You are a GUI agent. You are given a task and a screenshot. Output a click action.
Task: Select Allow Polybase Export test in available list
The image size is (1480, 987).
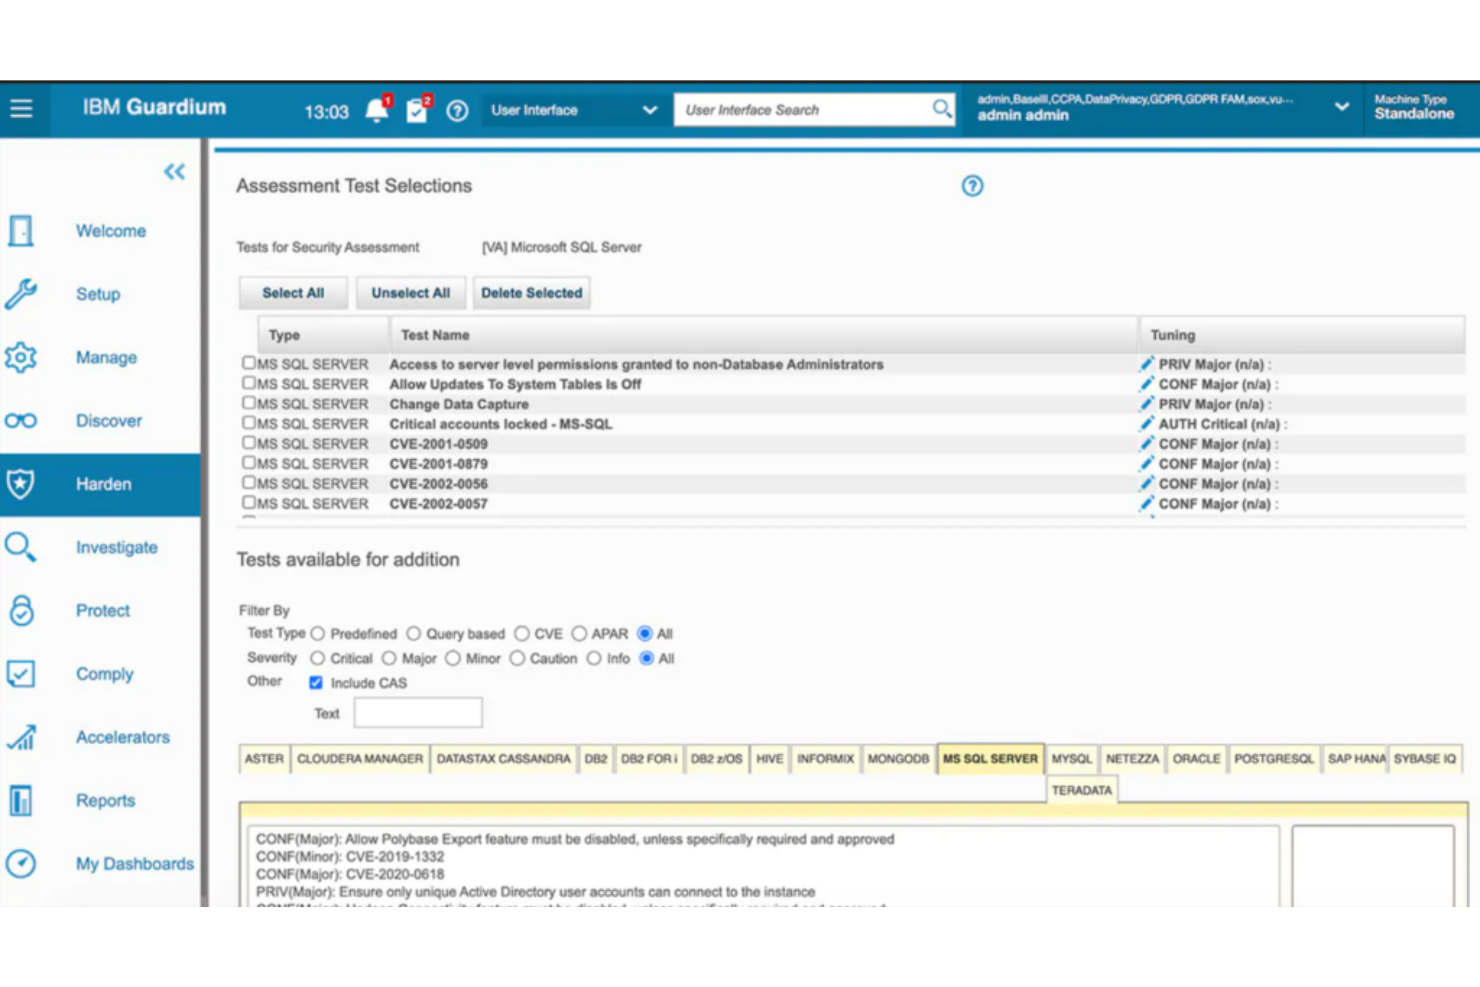(x=575, y=839)
